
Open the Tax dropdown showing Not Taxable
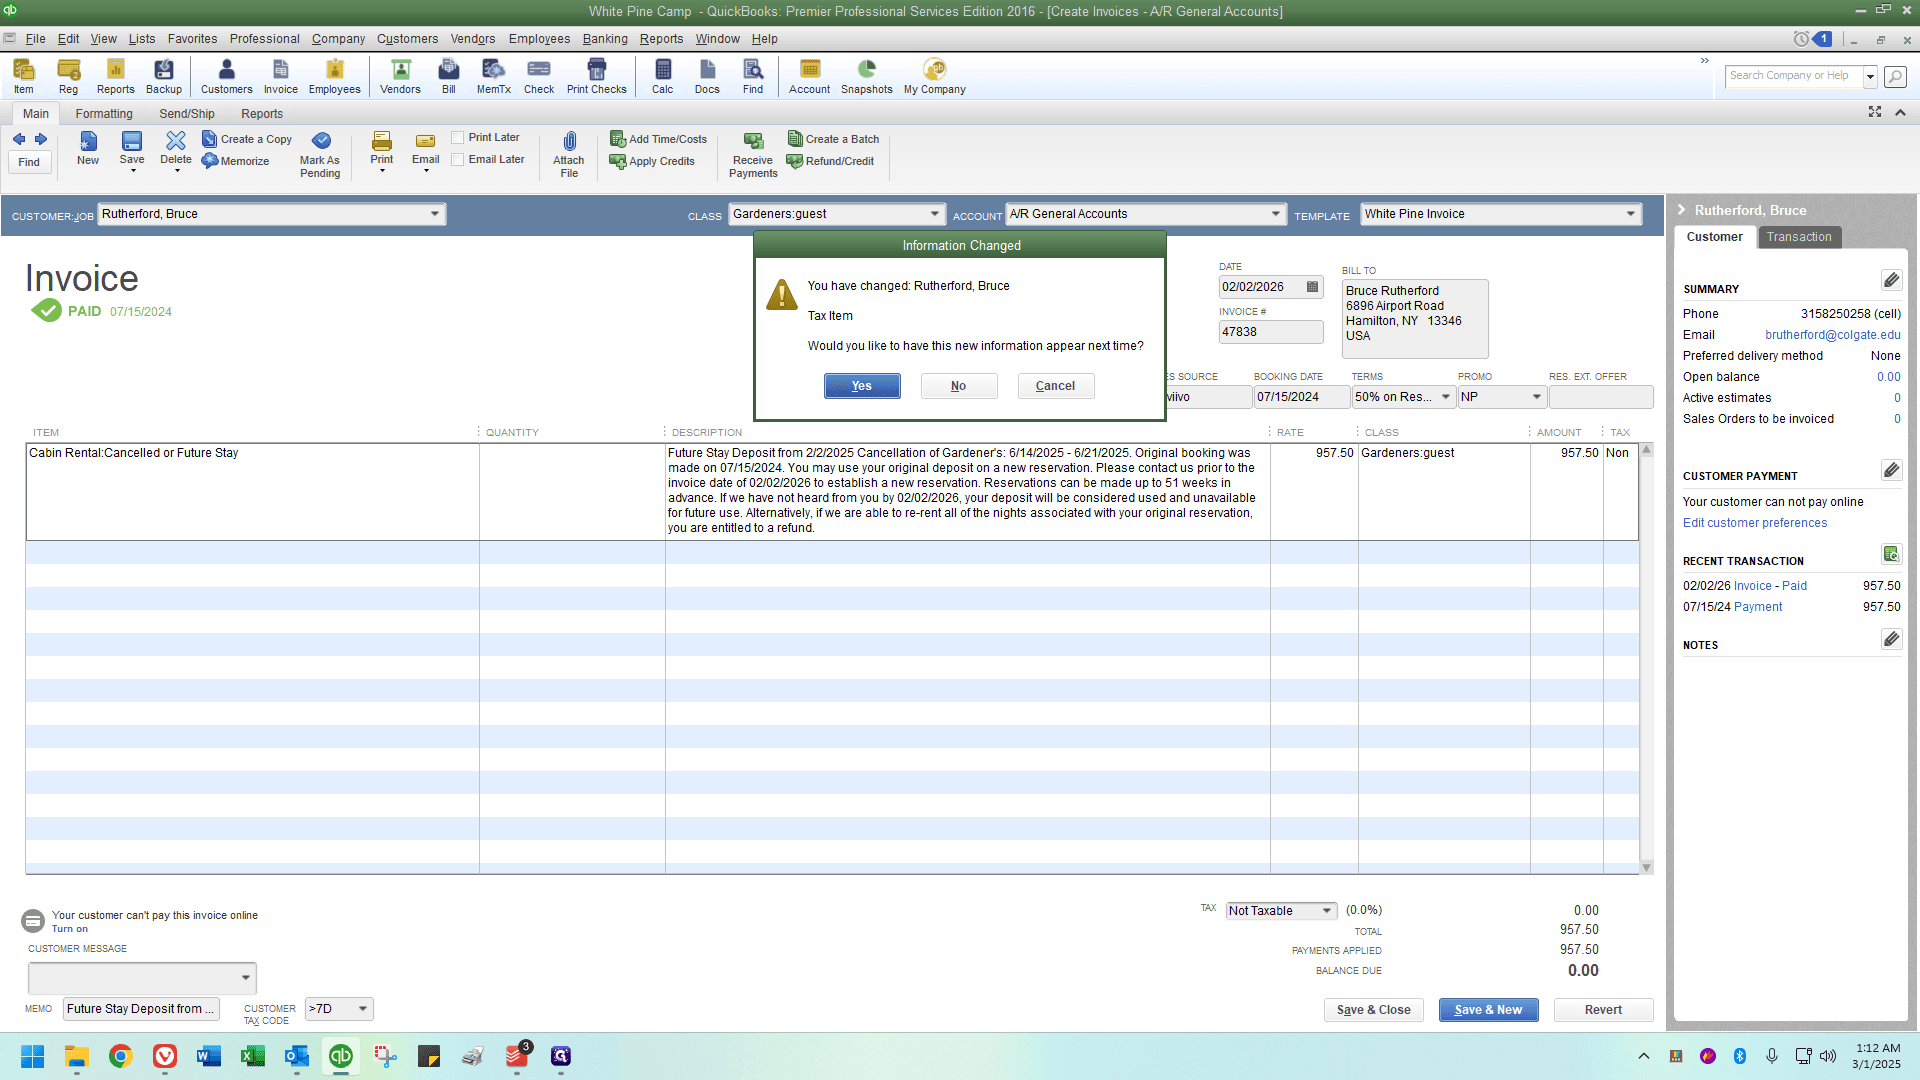[1327, 911]
